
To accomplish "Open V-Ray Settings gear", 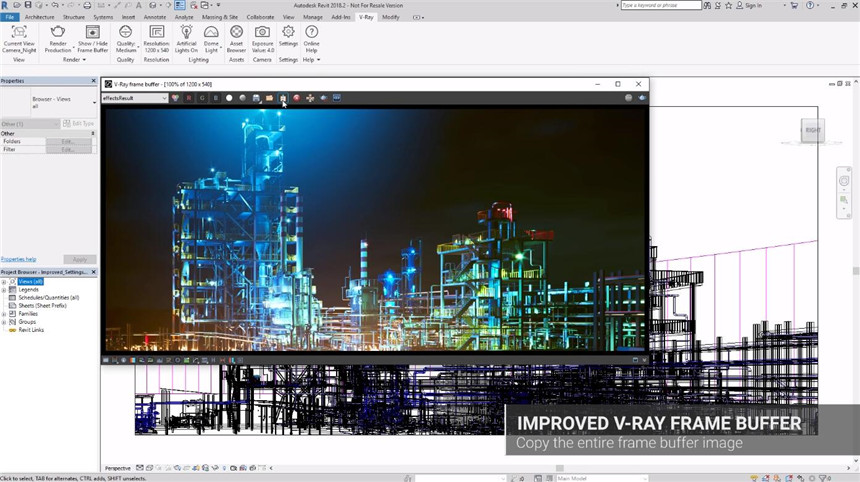I will [x=288, y=35].
